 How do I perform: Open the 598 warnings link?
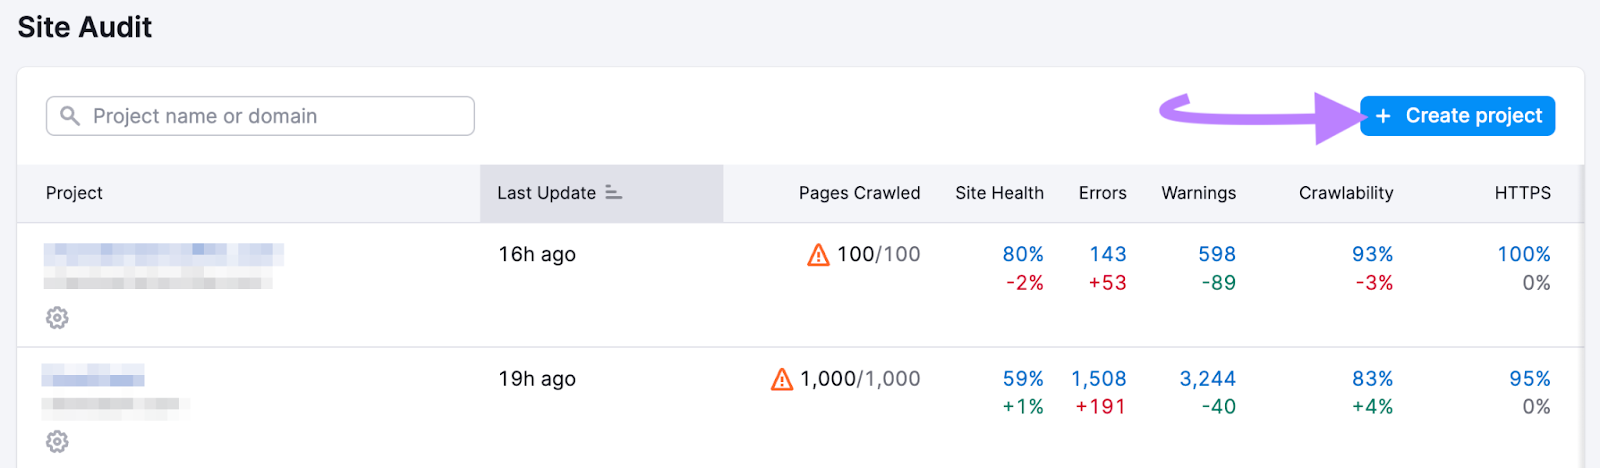click(x=1217, y=254)
